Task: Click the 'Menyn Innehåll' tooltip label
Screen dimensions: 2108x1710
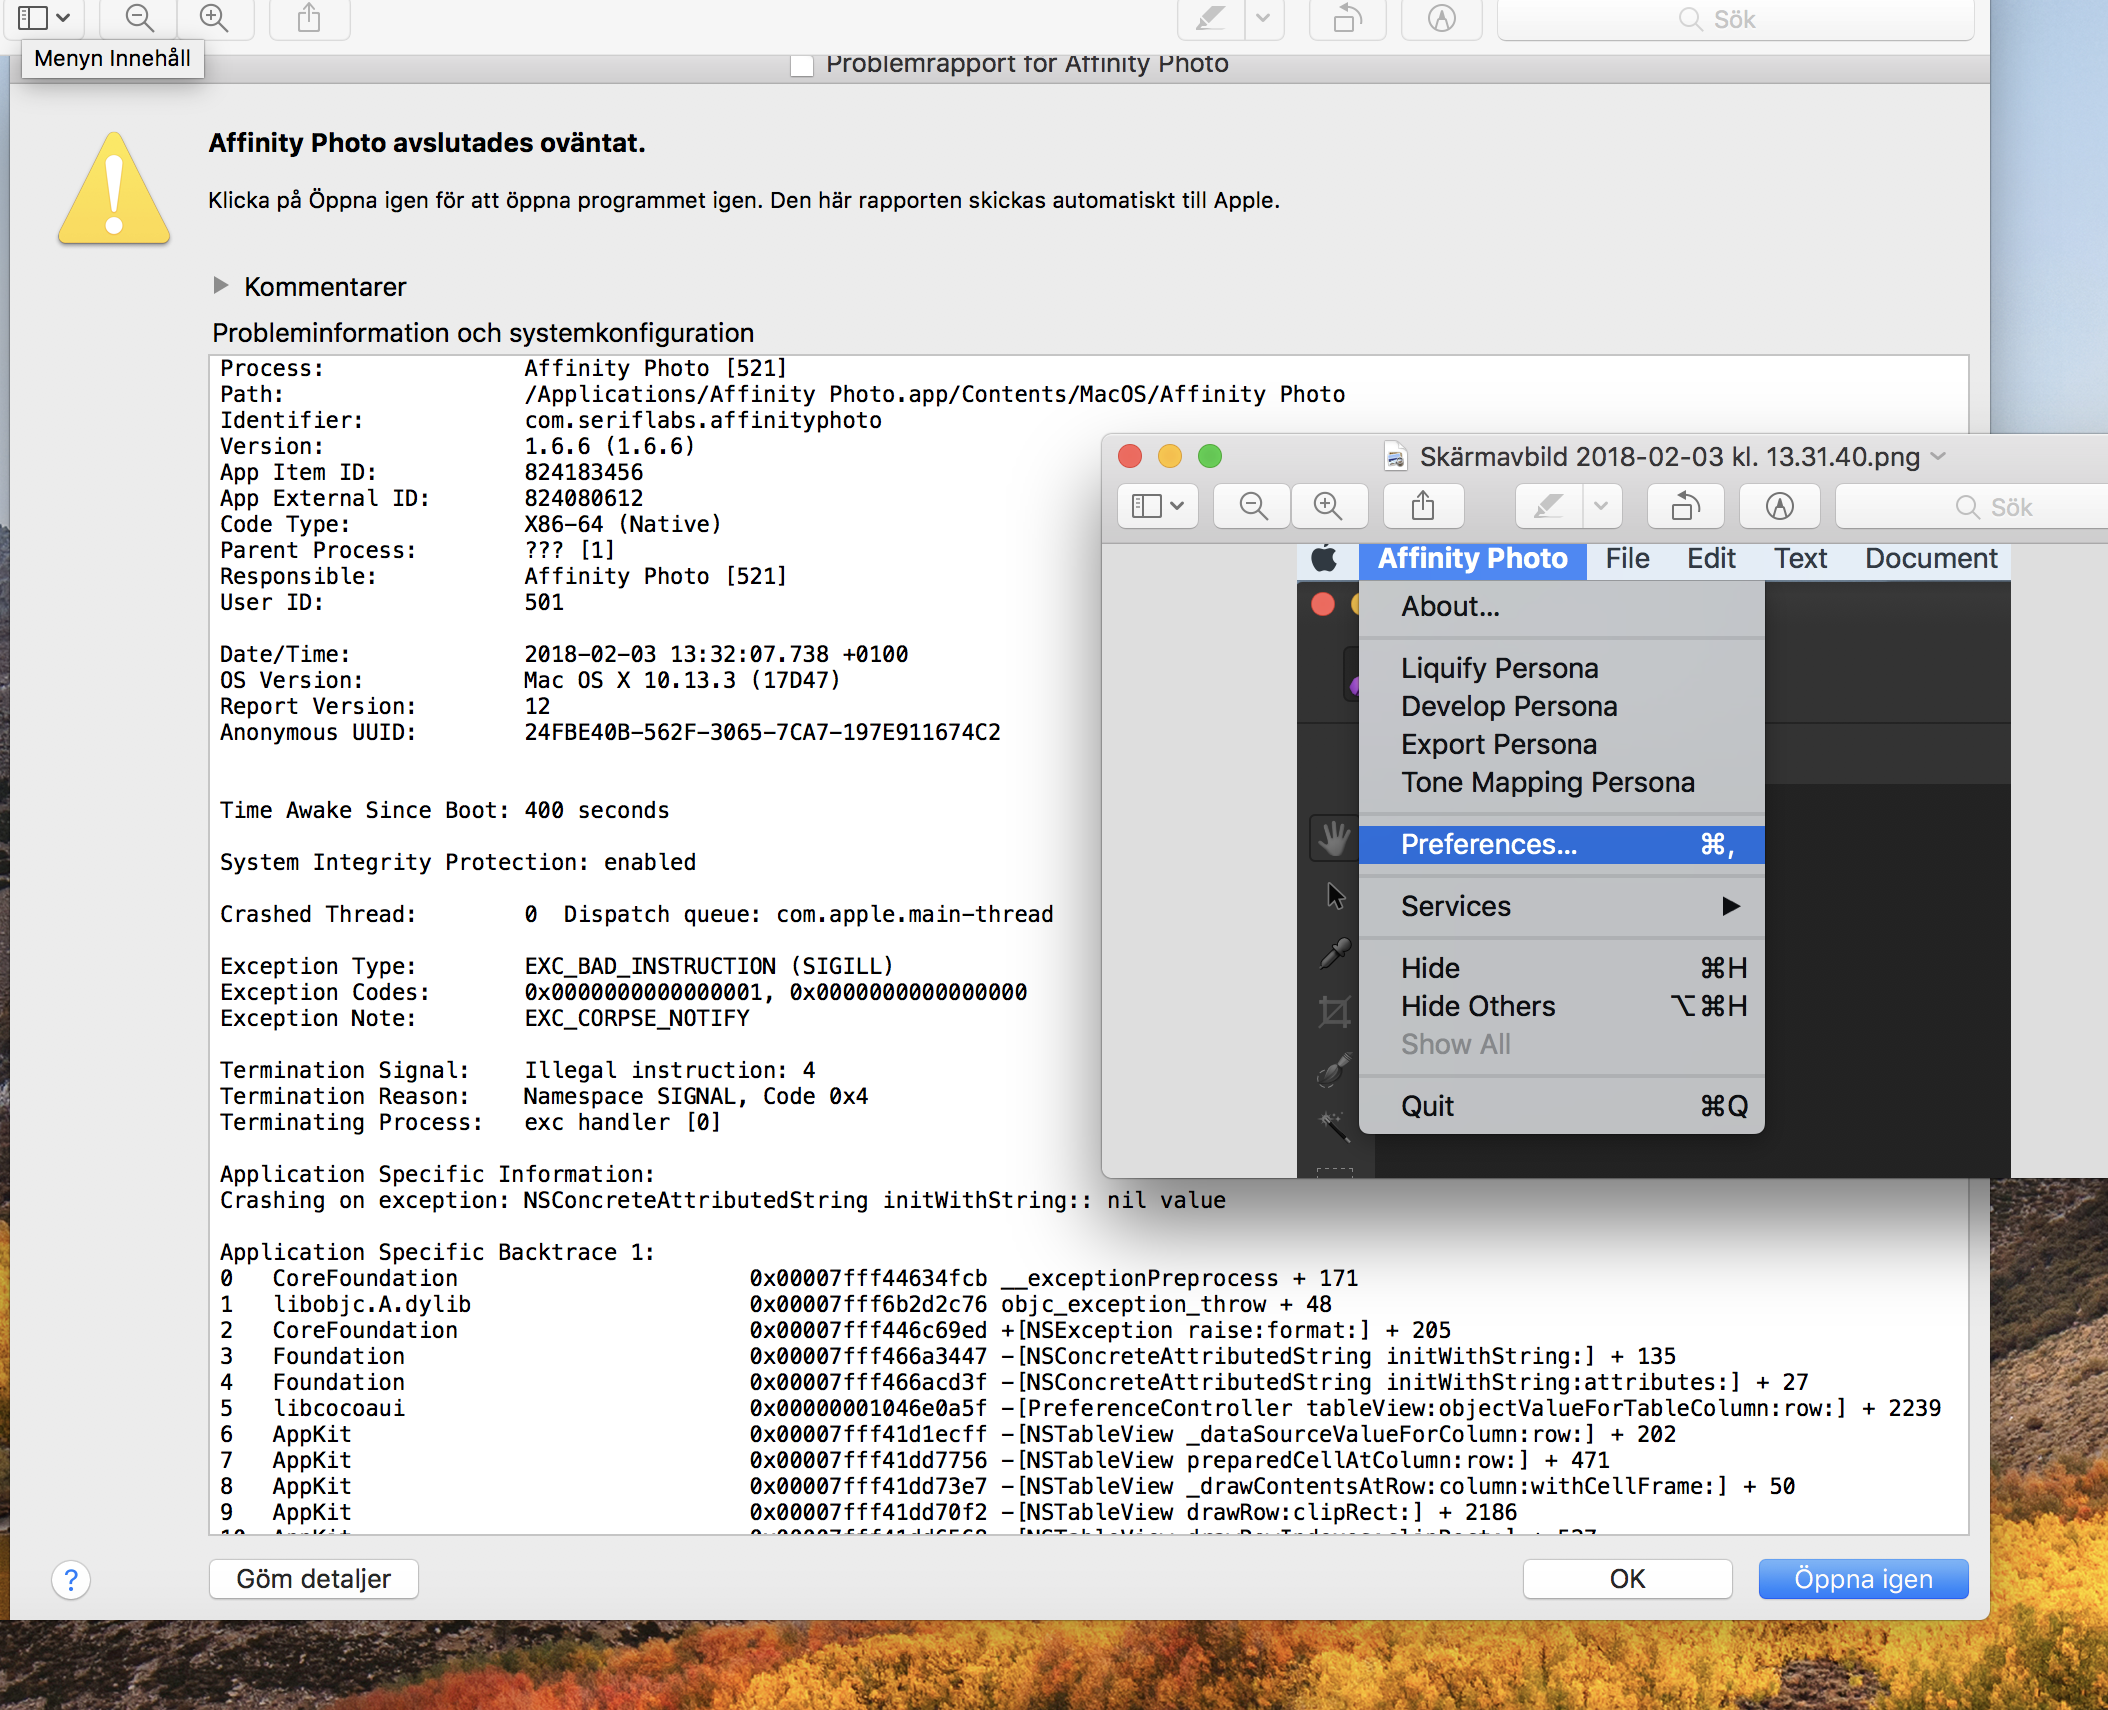Action: [113, 58]
